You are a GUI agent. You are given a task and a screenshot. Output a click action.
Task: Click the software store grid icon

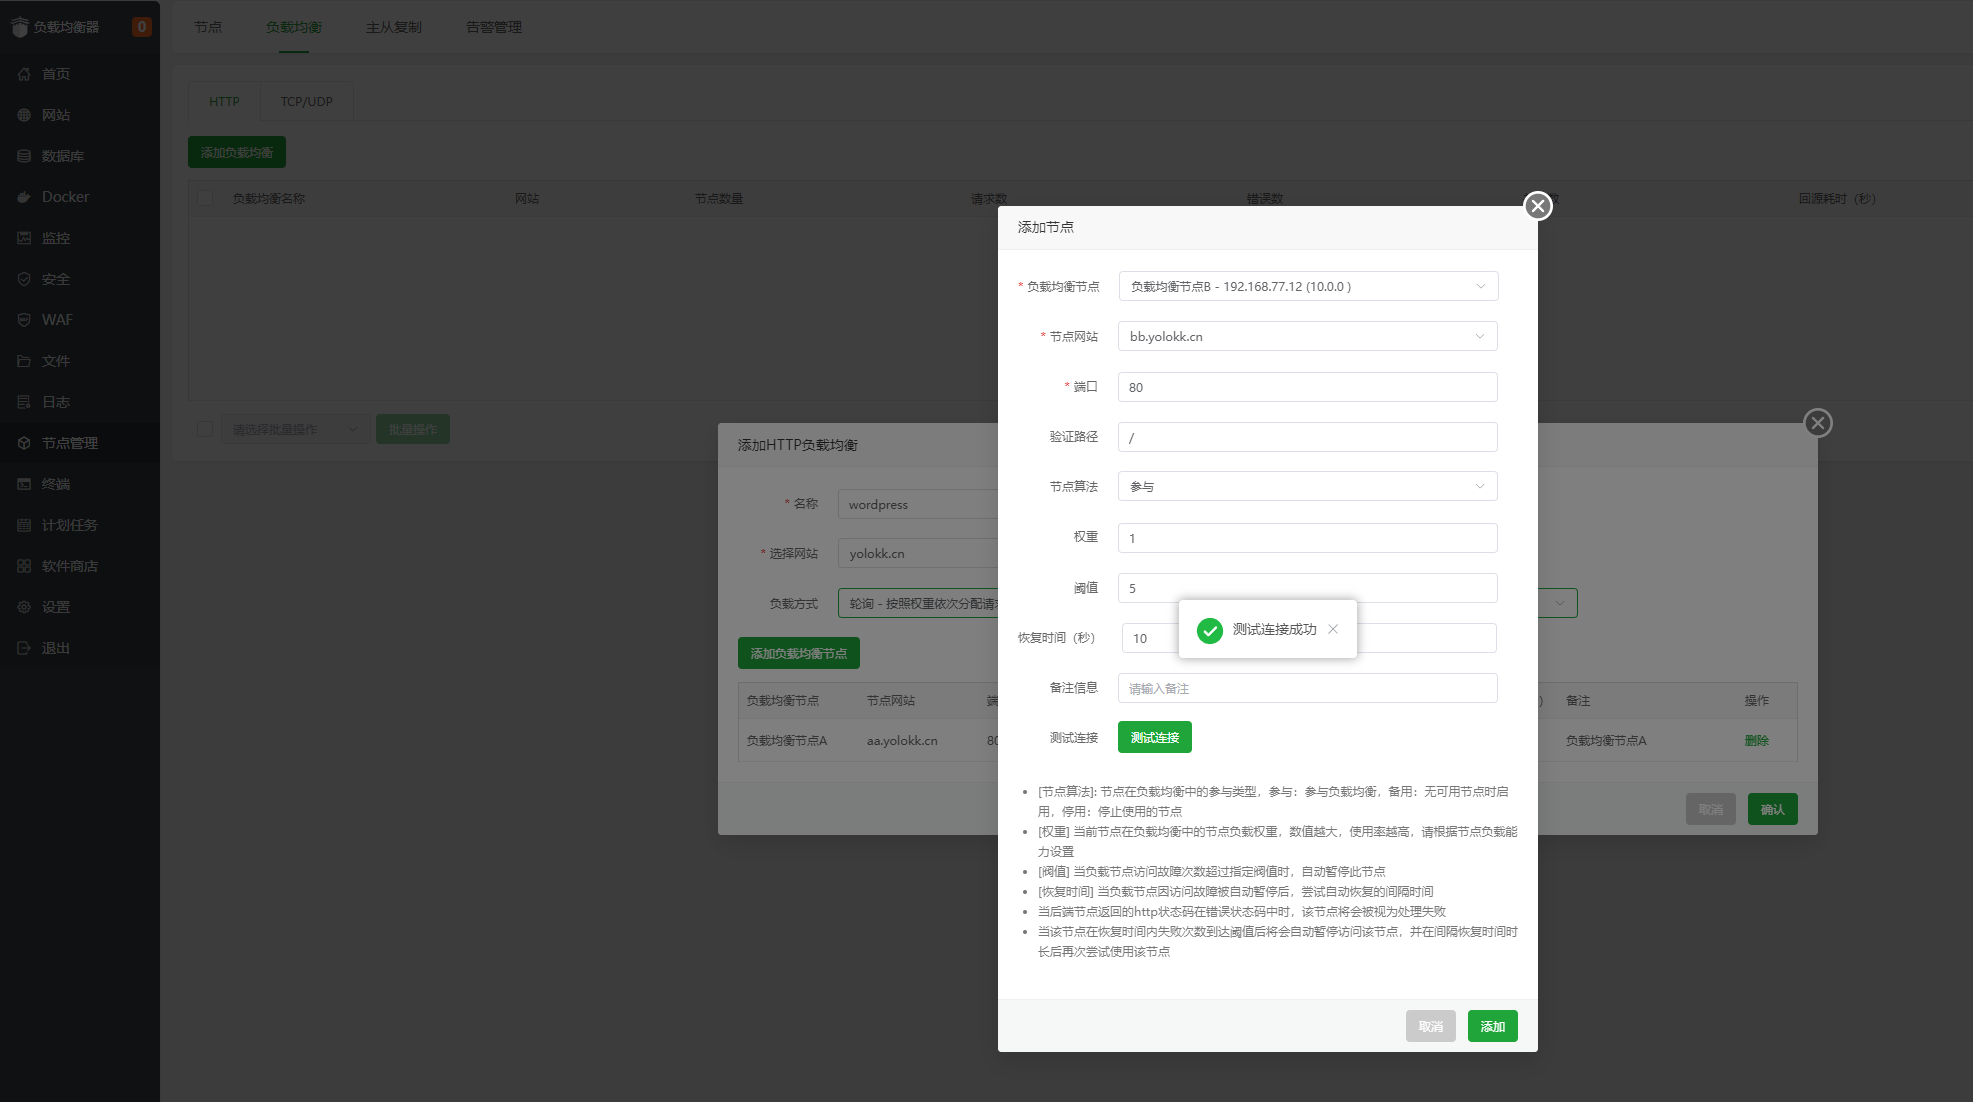click(24, 566)
